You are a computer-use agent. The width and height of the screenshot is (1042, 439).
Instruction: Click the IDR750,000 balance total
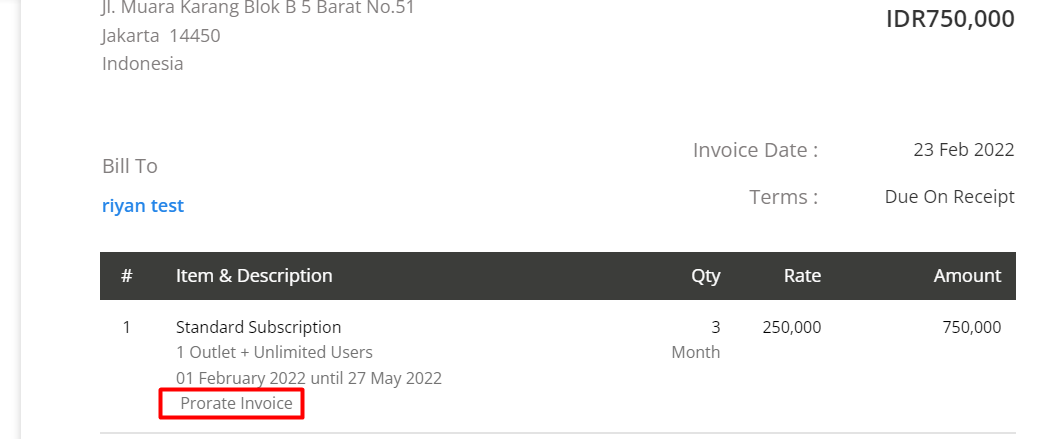[950, 19]
